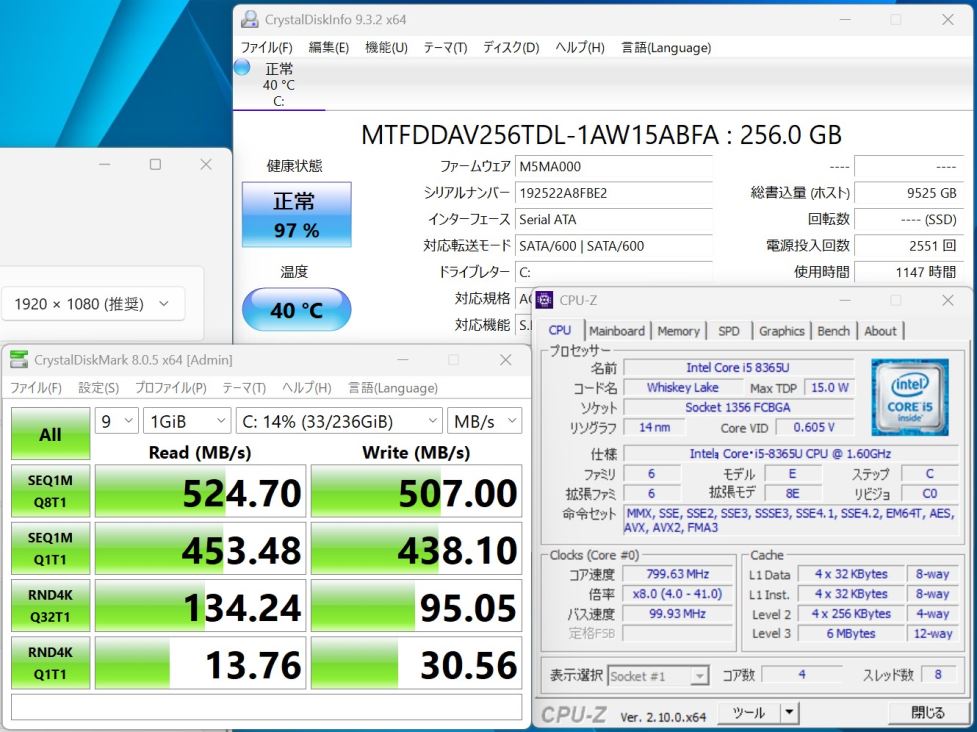The height and width of the screenshot is (732, 977).
Task: Switch to the Bench tab in CPU-Z
Action: (834, 331)
